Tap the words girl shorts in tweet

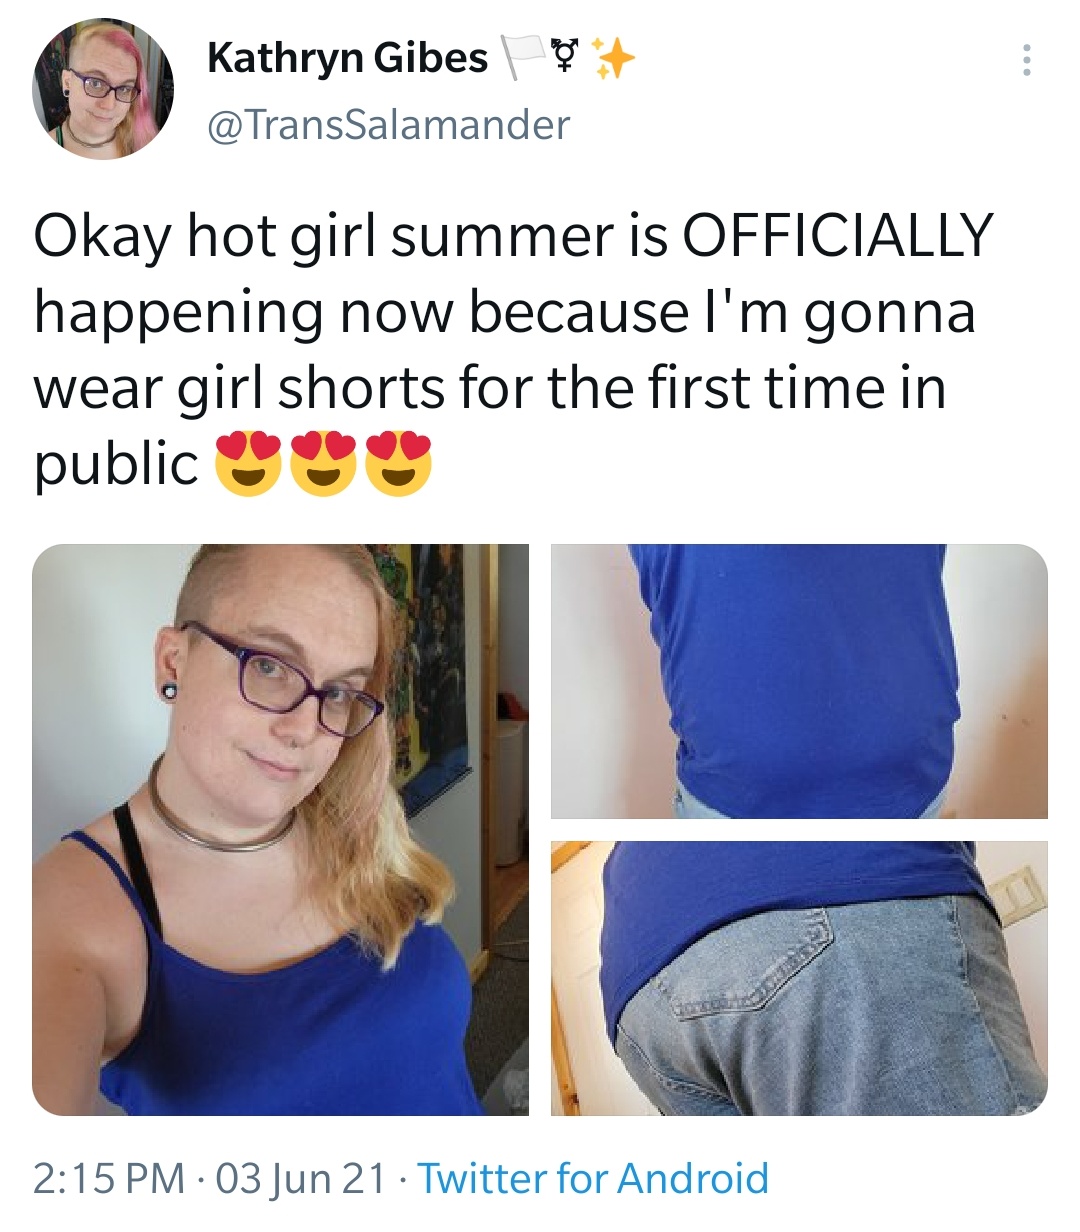[312, 390]
